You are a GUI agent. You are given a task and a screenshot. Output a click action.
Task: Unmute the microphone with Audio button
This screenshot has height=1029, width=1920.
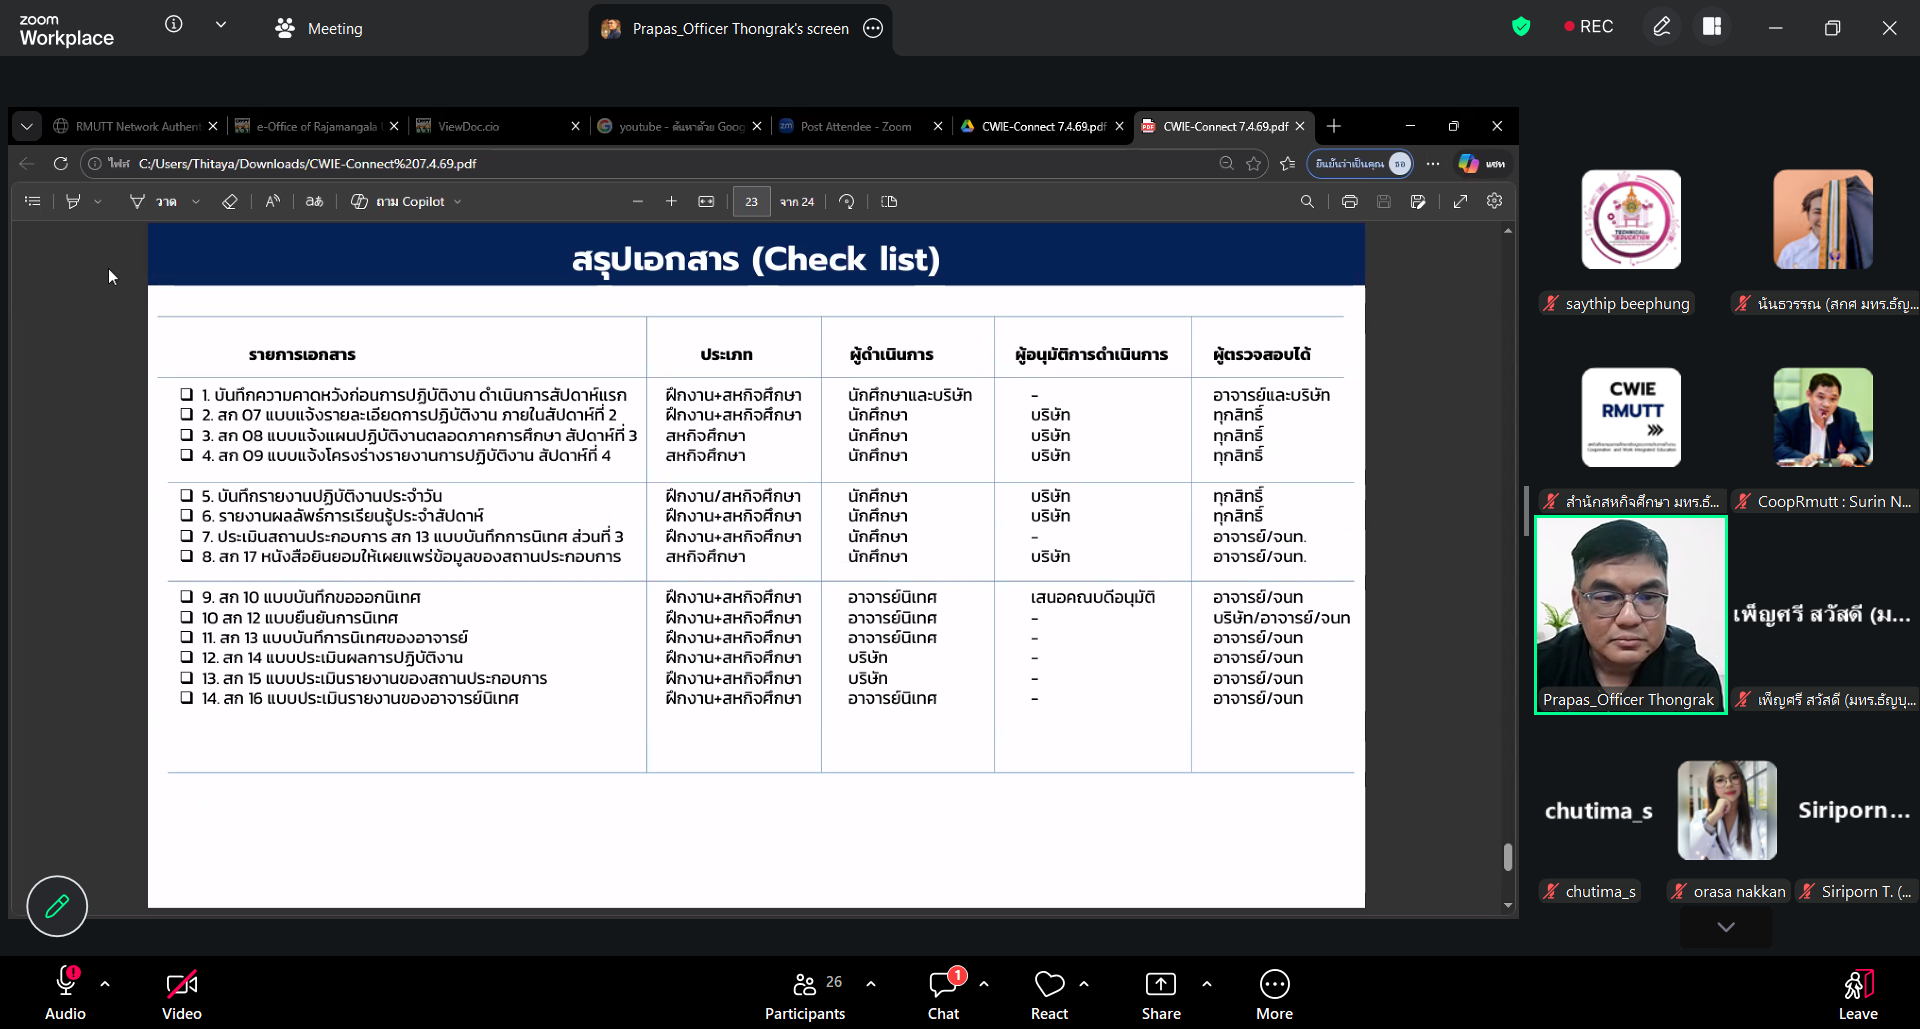[66, 994]
